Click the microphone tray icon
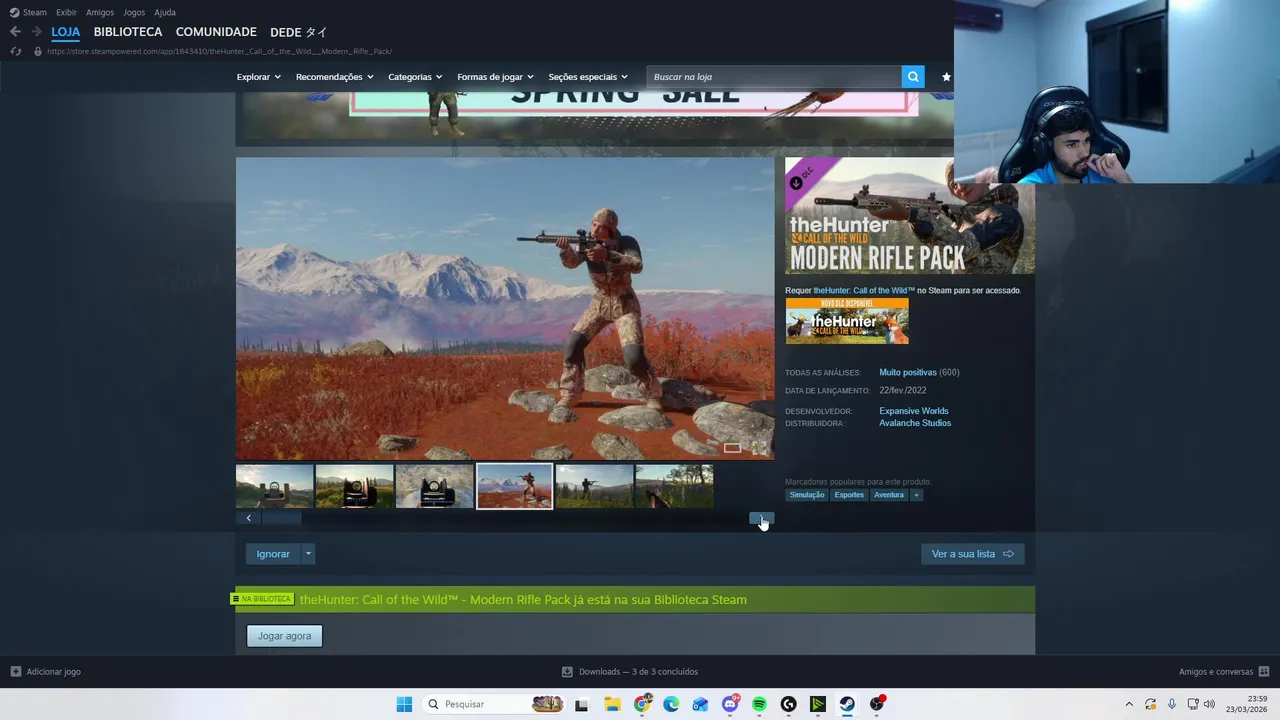Image resolution: width=1280 pixels, height=720 pixels. coord(1172,704)
